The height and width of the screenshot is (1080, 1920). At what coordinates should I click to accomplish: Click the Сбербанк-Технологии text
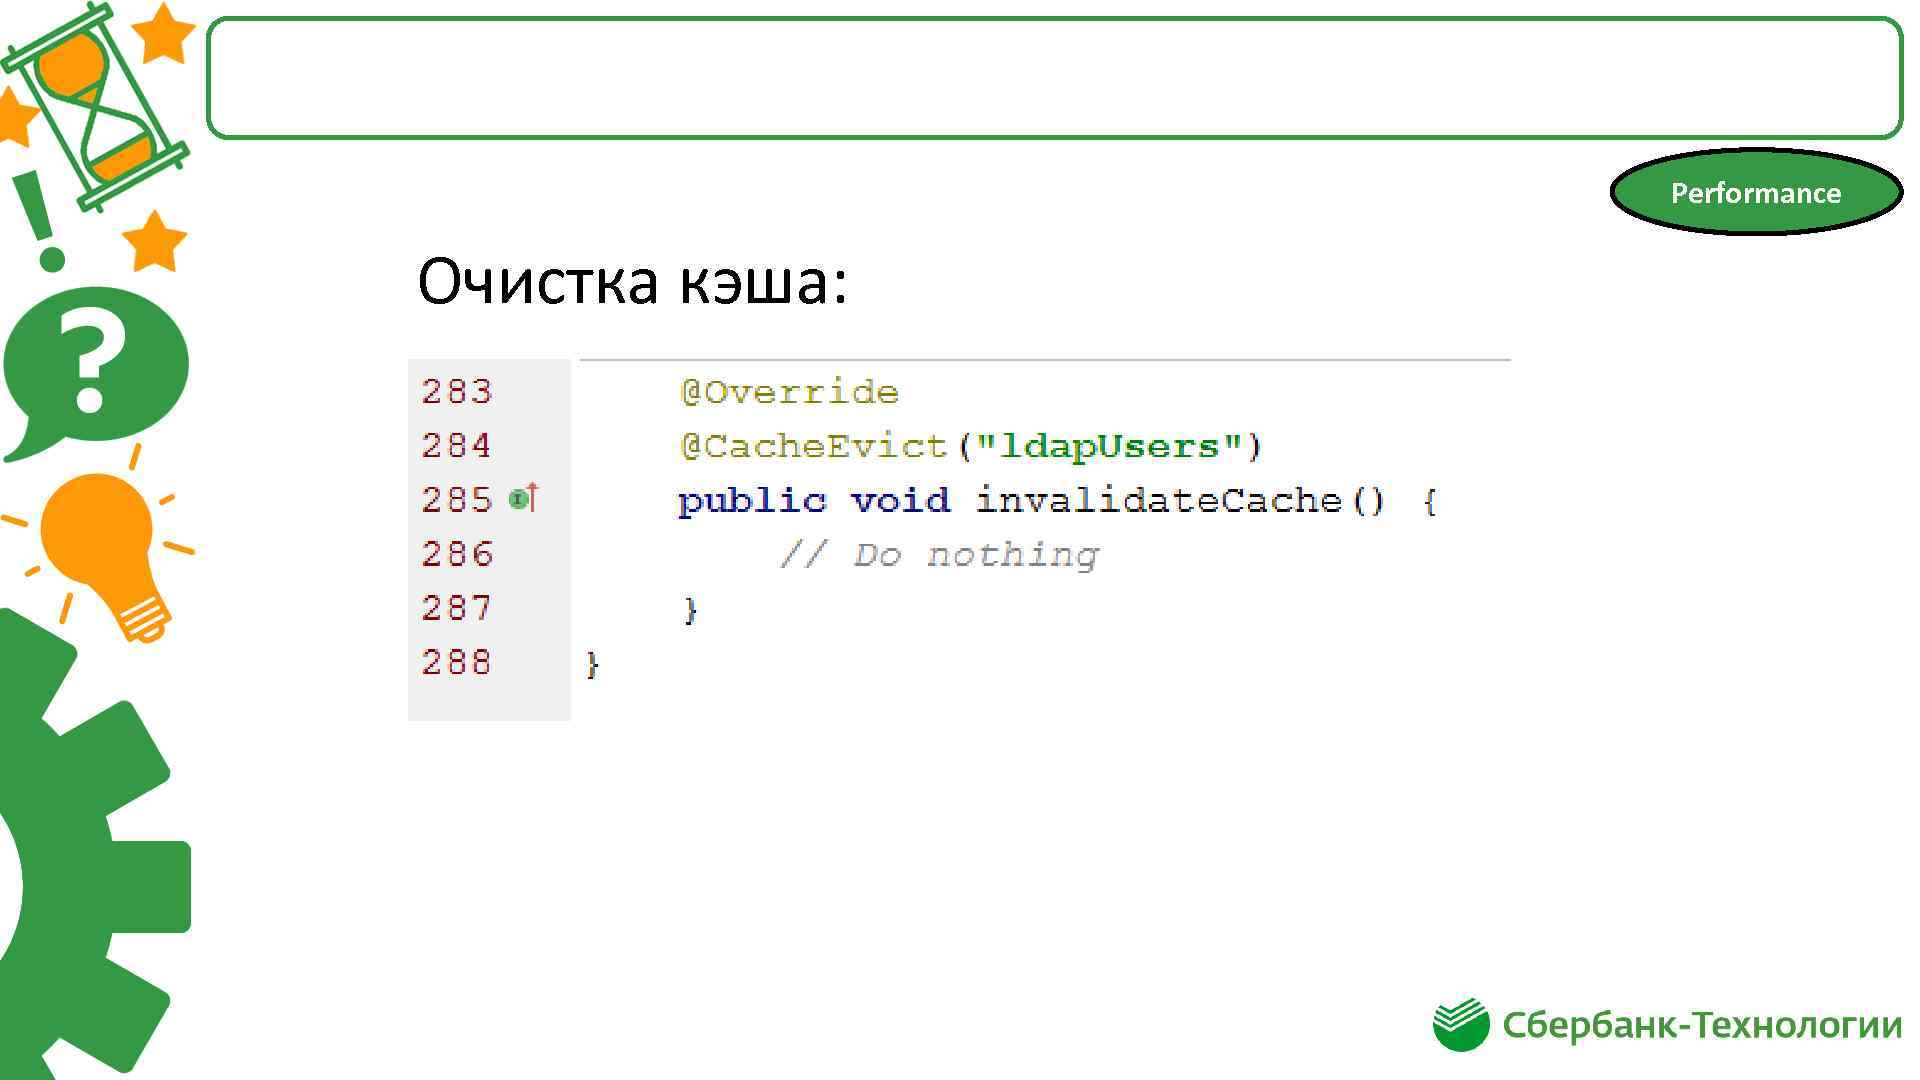(1701, 1026)
